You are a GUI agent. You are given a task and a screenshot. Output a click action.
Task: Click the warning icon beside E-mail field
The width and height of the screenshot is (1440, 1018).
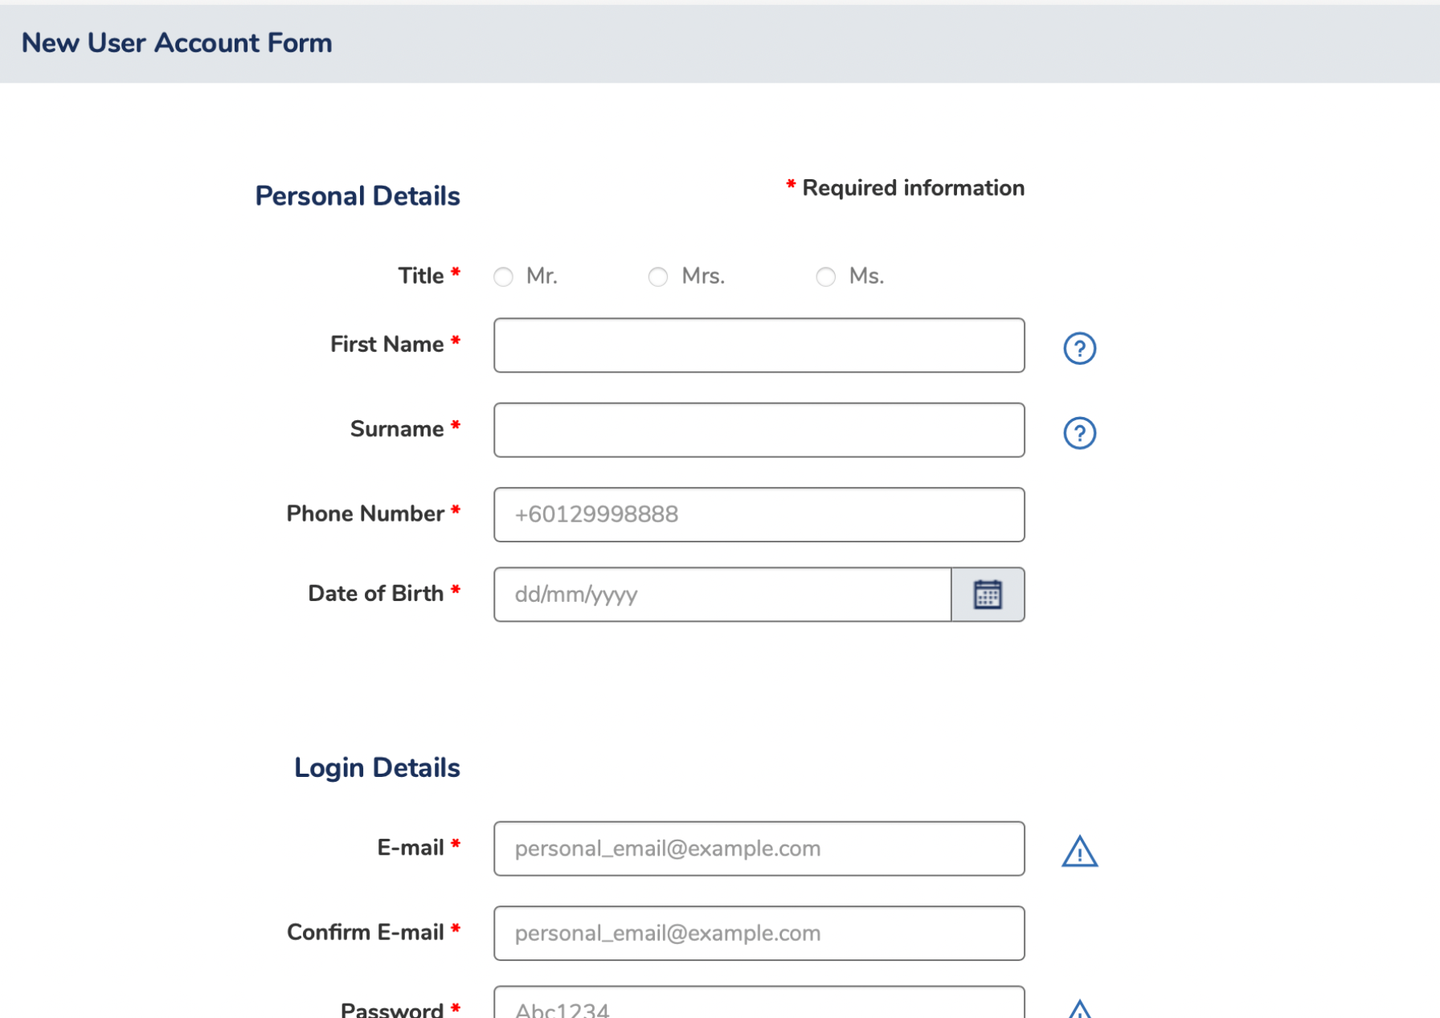pyautogui.click(x=1079, y=852)
